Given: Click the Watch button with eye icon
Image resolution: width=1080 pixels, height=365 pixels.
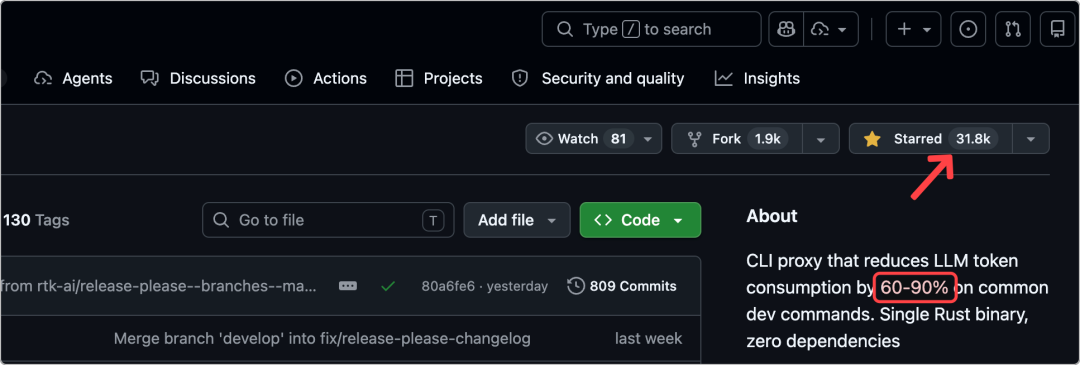Looking at the screenshot, I should pos(594,138).
